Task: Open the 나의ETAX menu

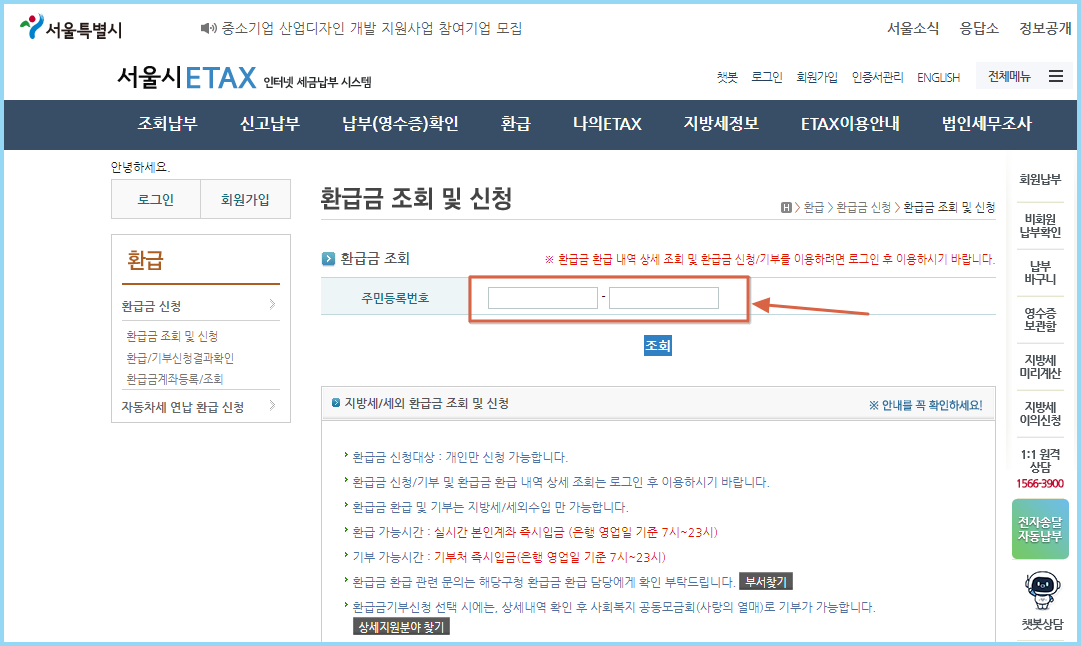Action: [606, 124]
